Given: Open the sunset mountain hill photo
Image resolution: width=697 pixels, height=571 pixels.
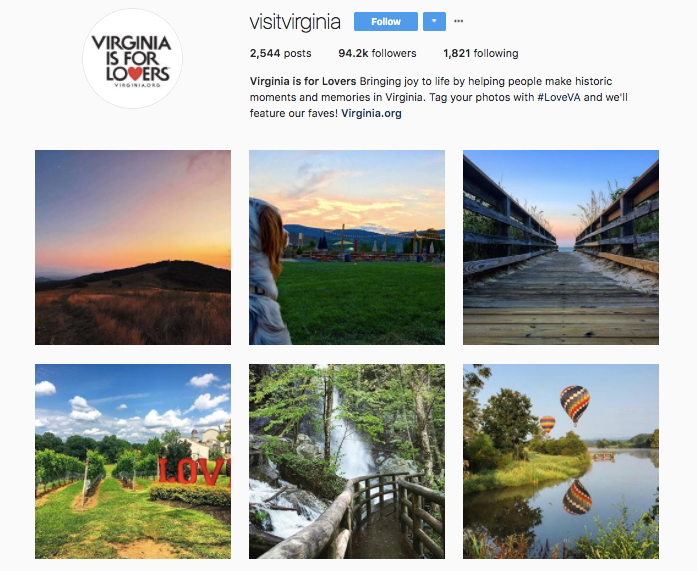Looking at the screenshot, I should pos(133,248).
